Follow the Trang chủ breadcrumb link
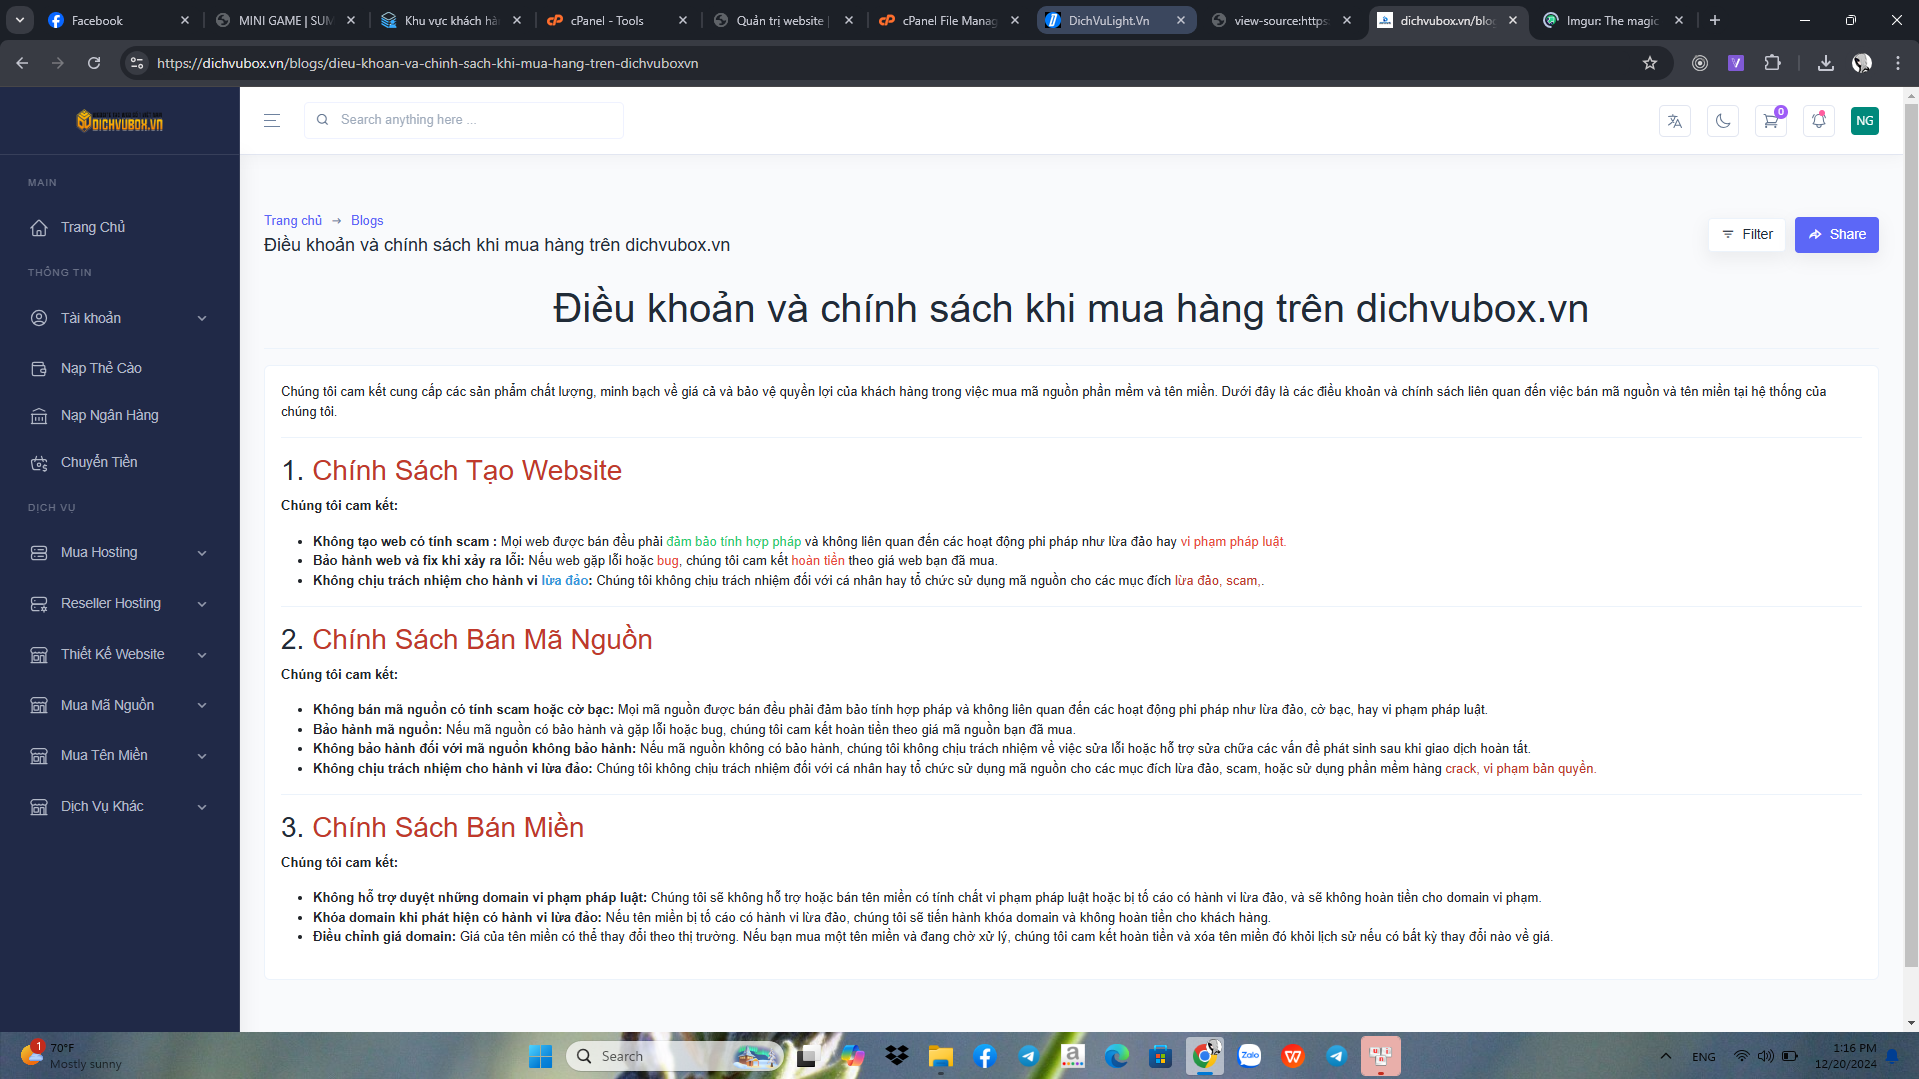The width and height of the screenshot is (1919, 1079). 293,220
